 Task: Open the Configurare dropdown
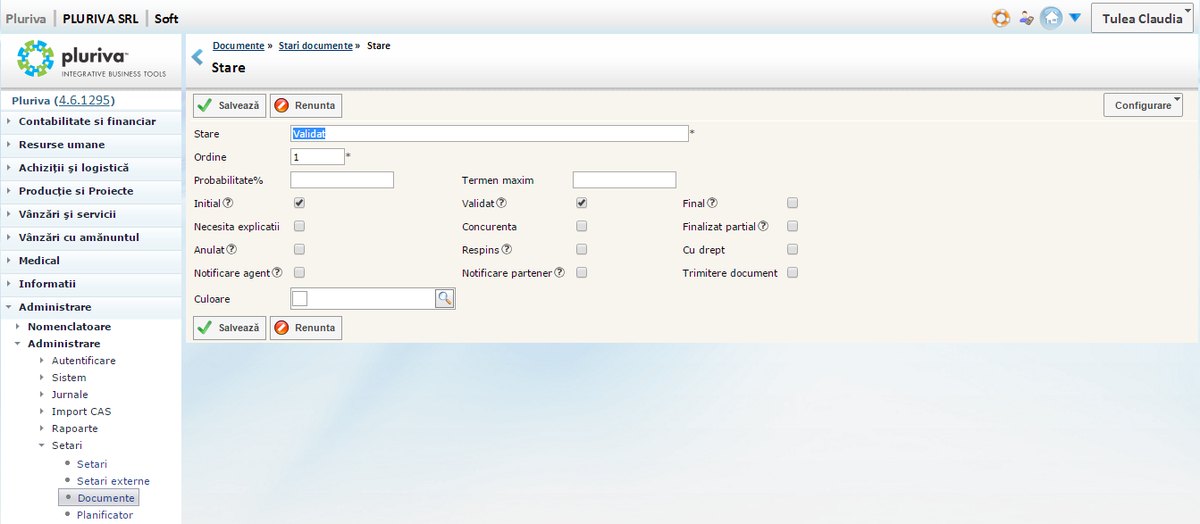[1142, 105]
